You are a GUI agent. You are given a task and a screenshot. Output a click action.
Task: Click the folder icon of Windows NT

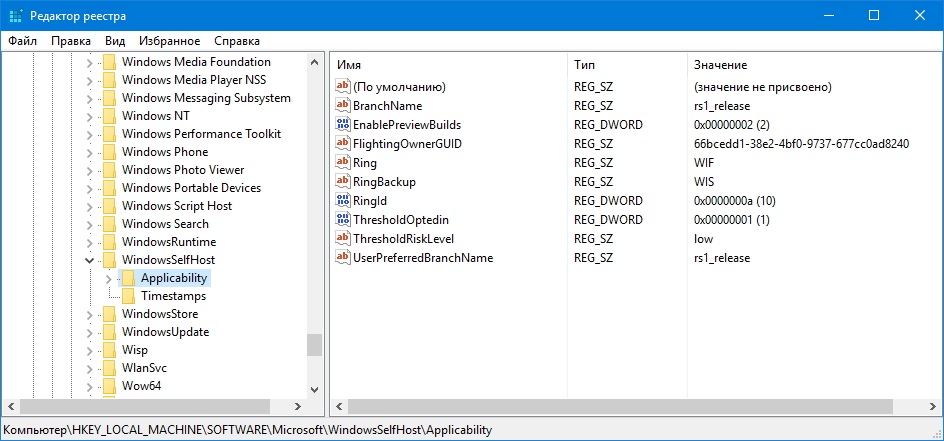point(109,116)
